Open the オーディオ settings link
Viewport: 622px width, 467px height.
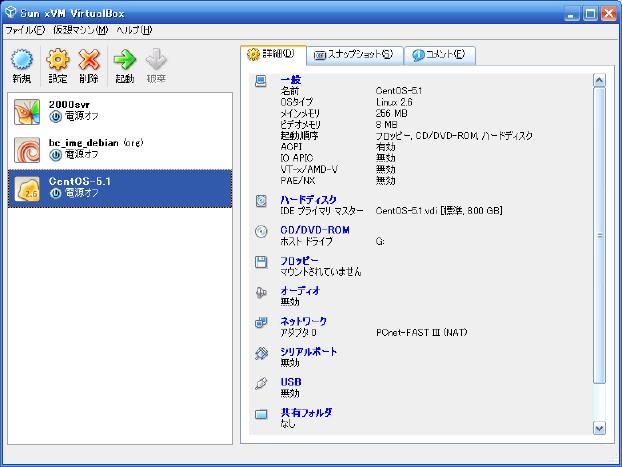click(300, 291)
